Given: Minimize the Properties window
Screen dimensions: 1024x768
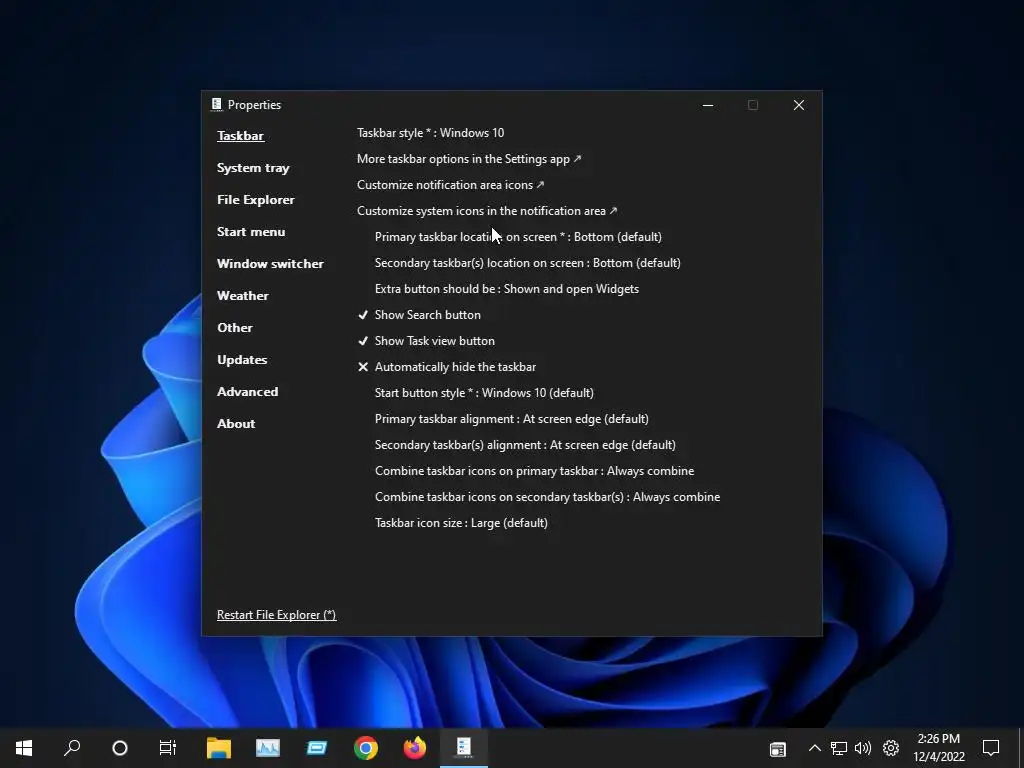Looking at the screenshot, I should (708, 105).
